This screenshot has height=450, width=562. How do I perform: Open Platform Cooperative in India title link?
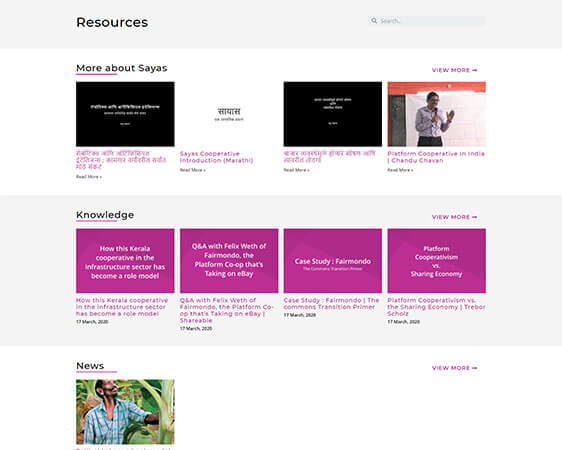pos(436,157)
